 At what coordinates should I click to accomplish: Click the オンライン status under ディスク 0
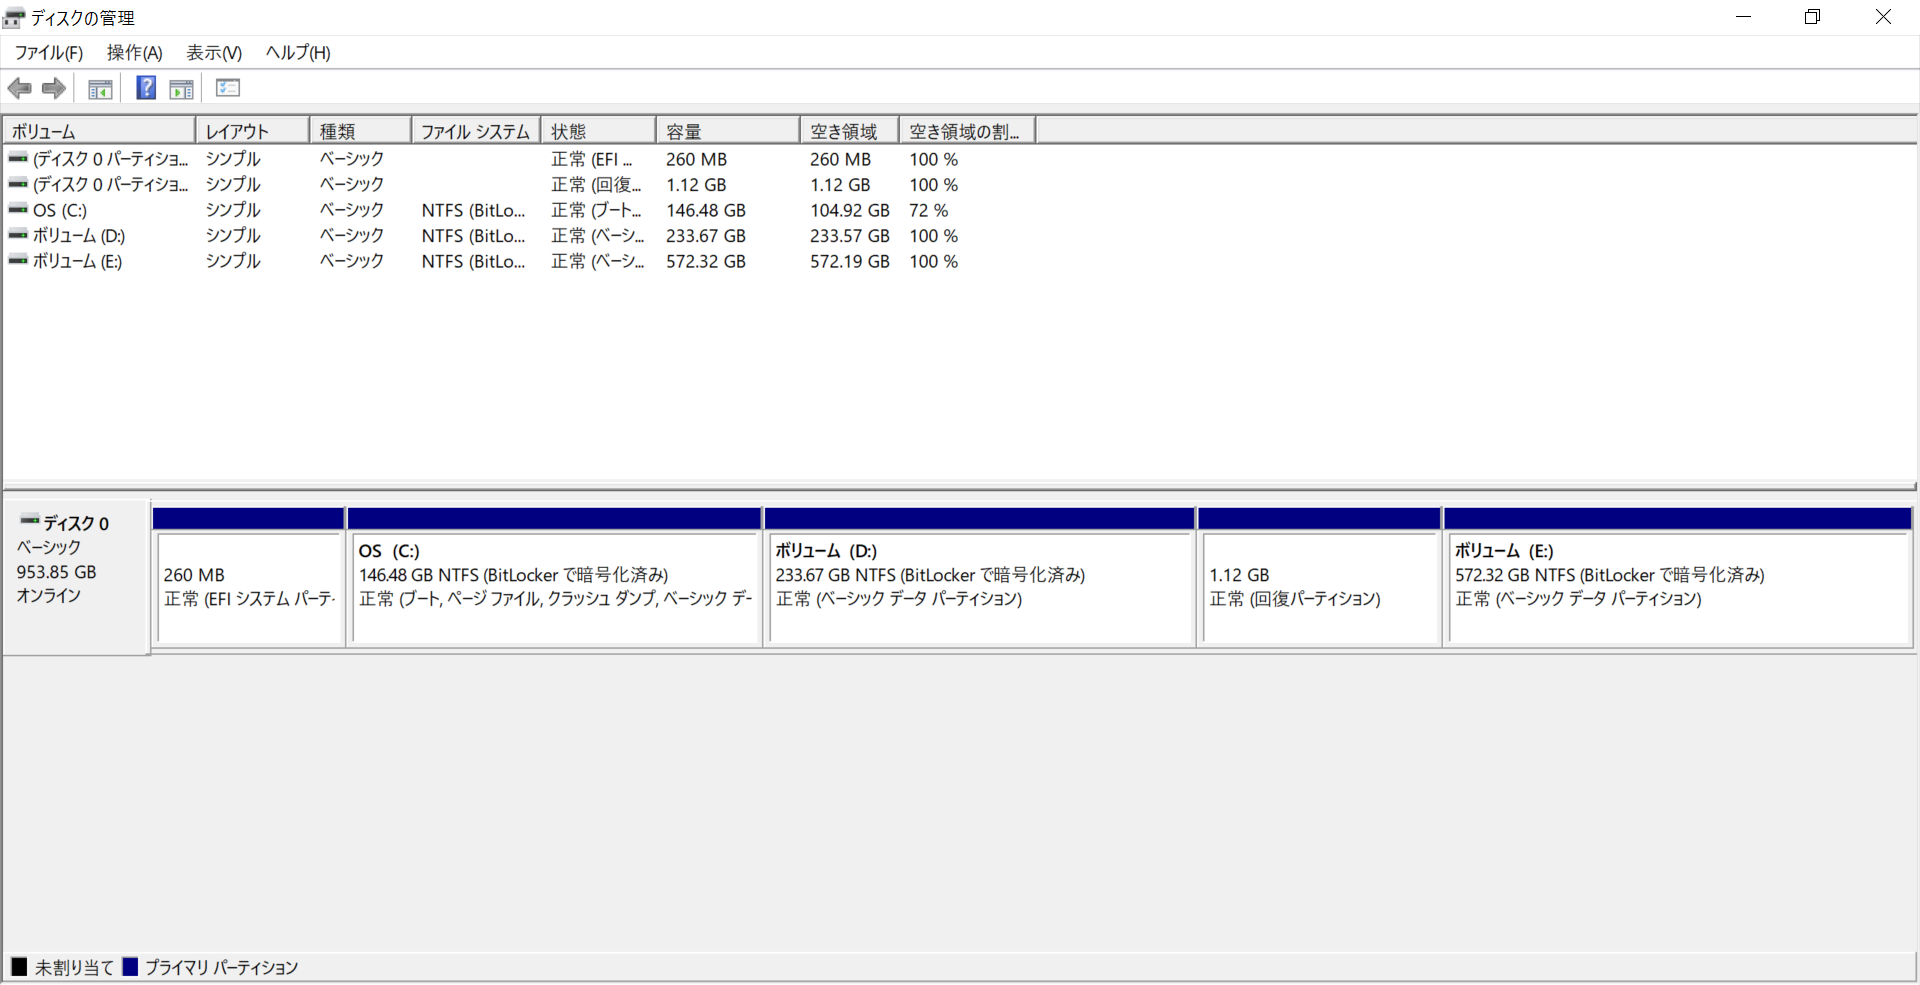[49, 596]
